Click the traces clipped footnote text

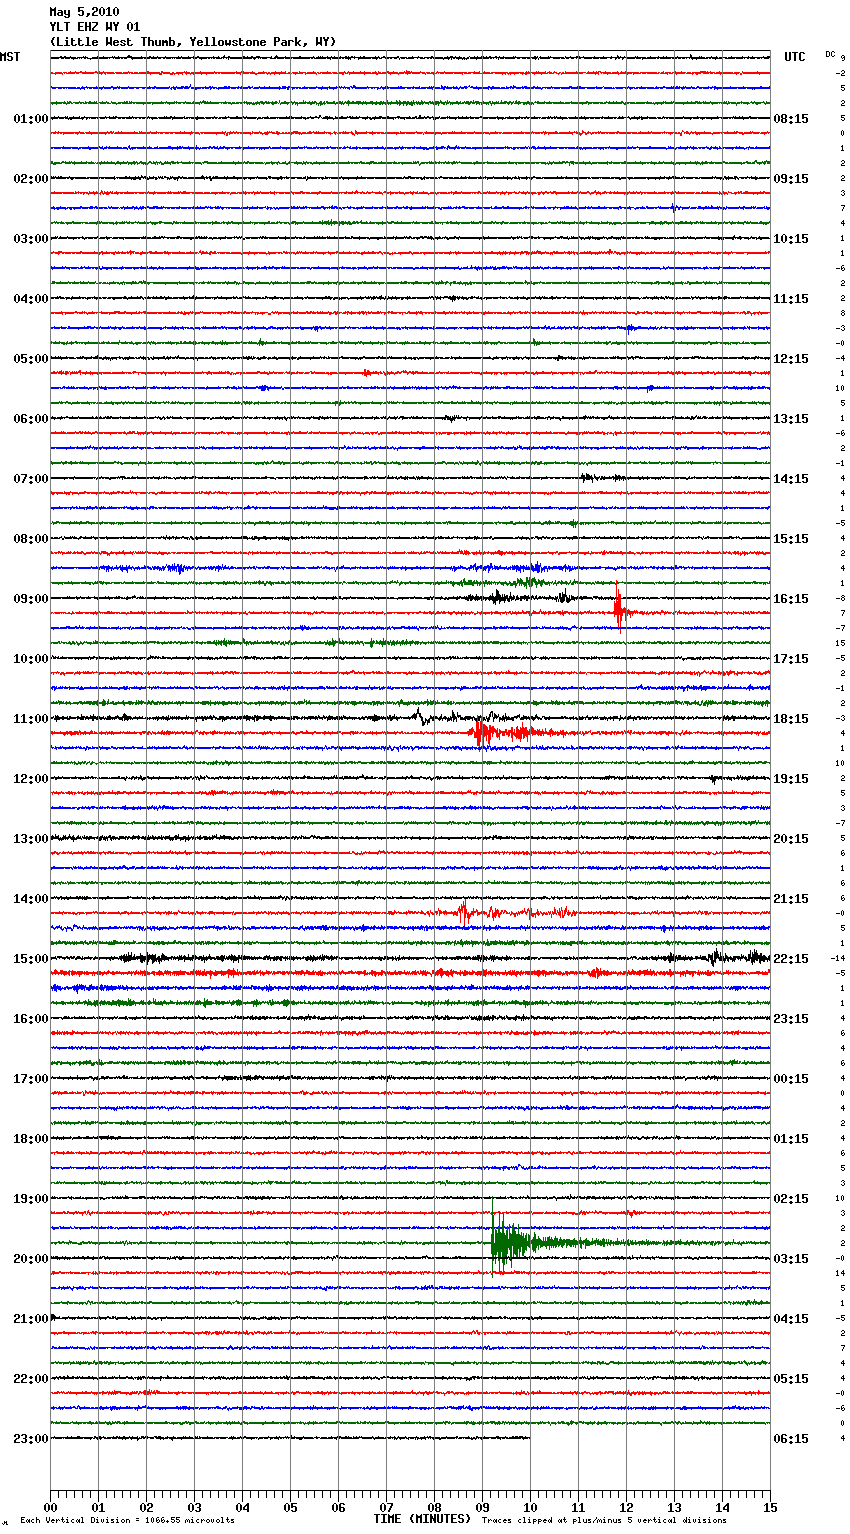[604, 1521]
